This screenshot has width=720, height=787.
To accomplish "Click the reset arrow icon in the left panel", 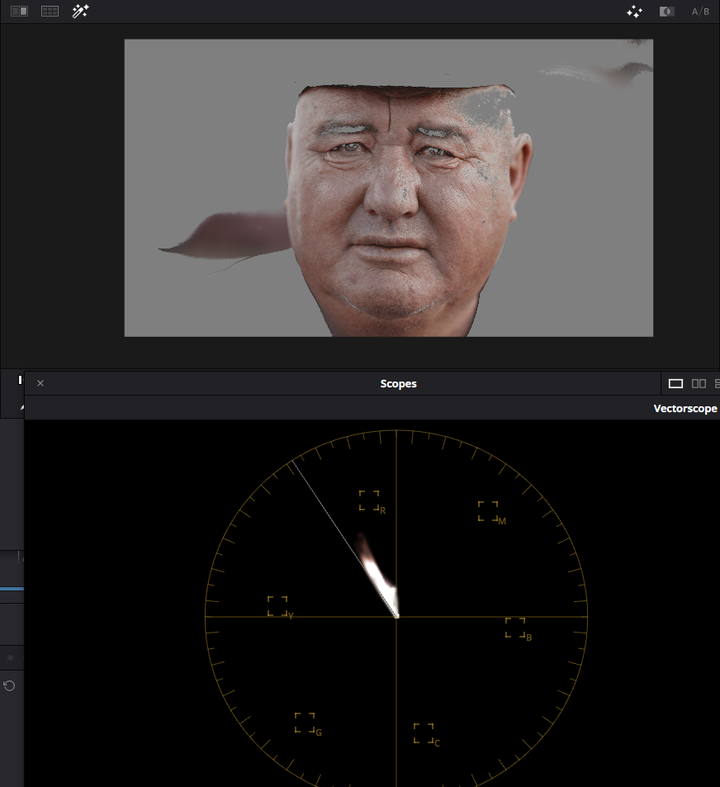I will click(x=9, y=686).
